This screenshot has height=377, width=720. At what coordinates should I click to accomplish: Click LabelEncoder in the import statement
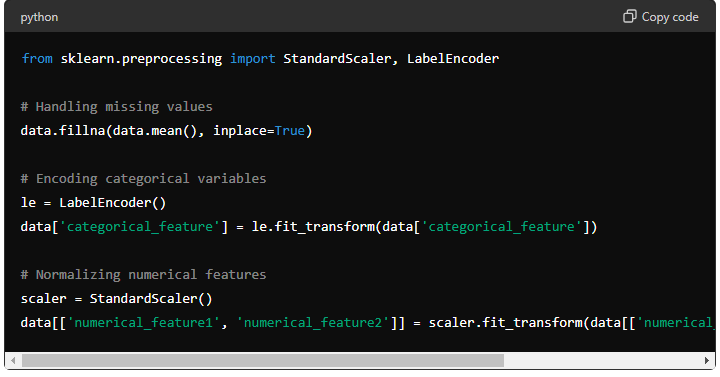(x=453, y=59)
